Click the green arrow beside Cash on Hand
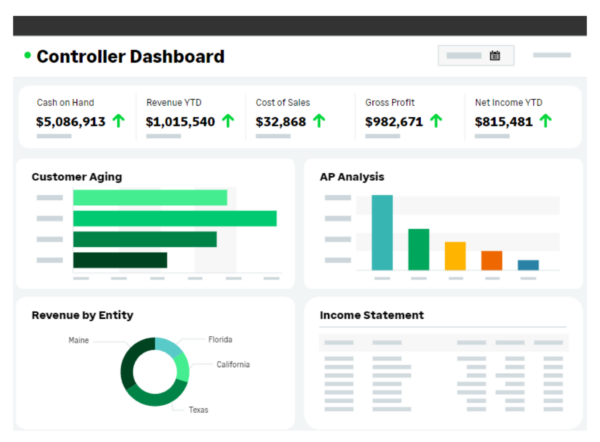600x442 pixels. (119, 121)
